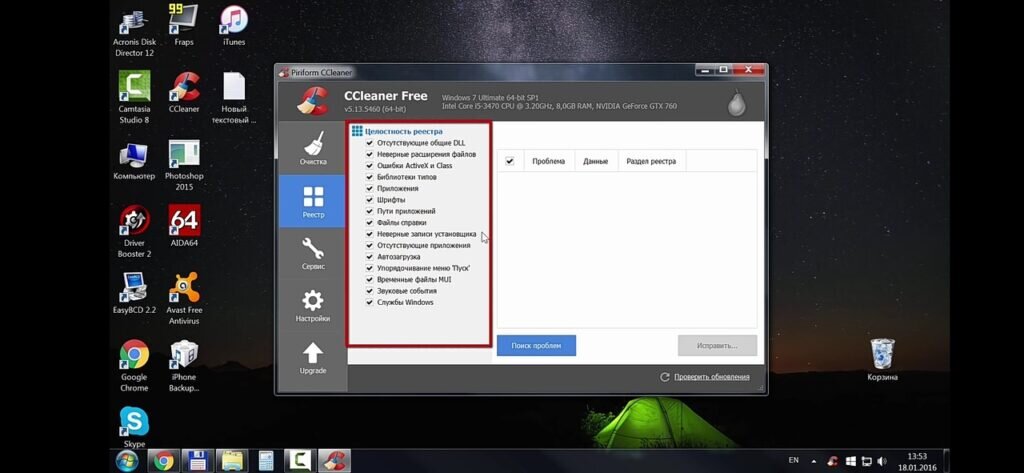Click the Целостность реестра grid icon
Viewport: 1024px width, 473px height.
pyautogui.click(x=357, y=131)
